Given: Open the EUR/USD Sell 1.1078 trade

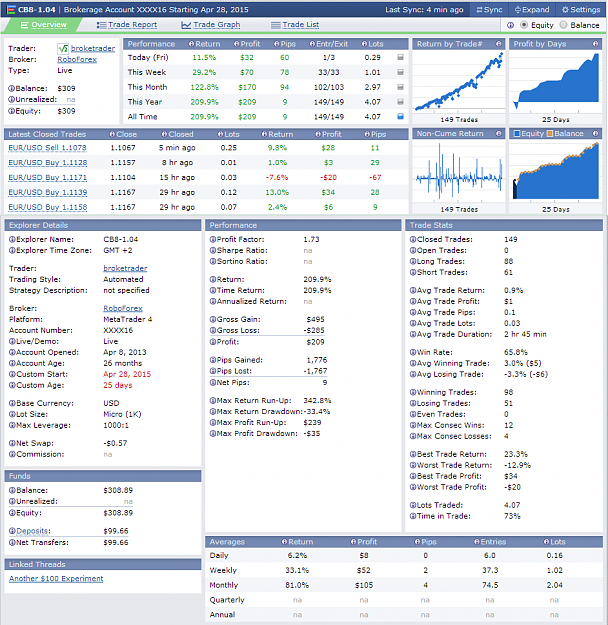Looking at the screenshot, I should pyautogui.click(x=47, y=148).
